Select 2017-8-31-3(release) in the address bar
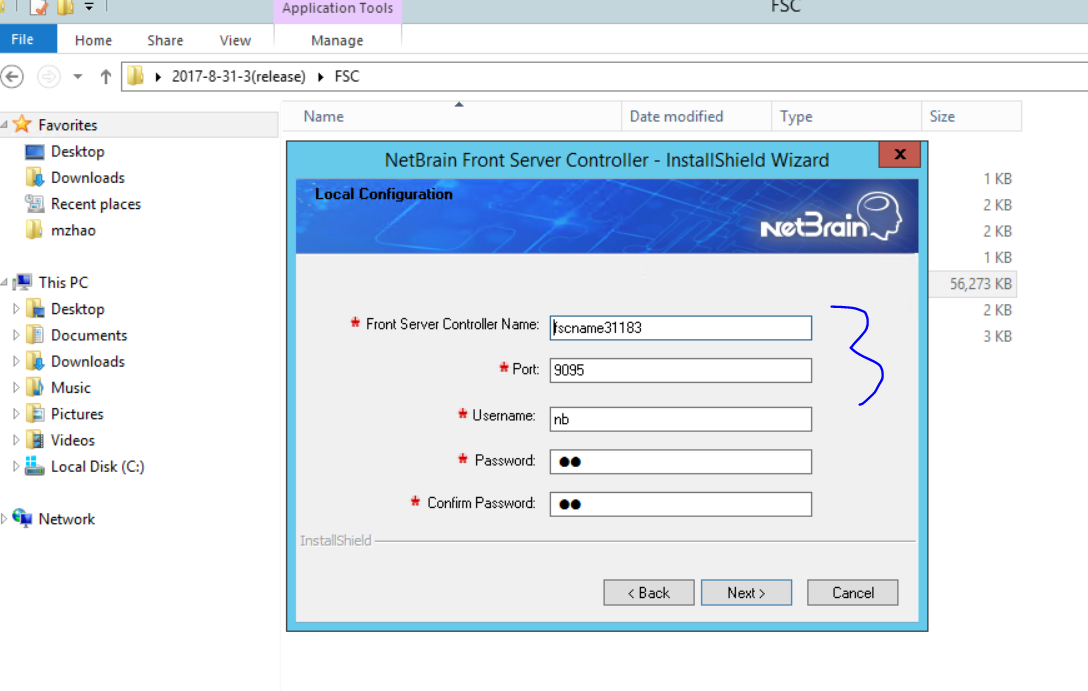This screenshot has width=1088, height=691. click(x=239, y=76)
